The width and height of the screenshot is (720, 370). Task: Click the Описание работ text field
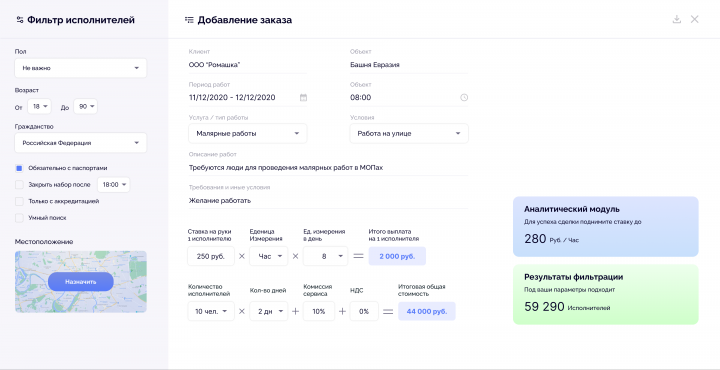[x=328, y=168]
